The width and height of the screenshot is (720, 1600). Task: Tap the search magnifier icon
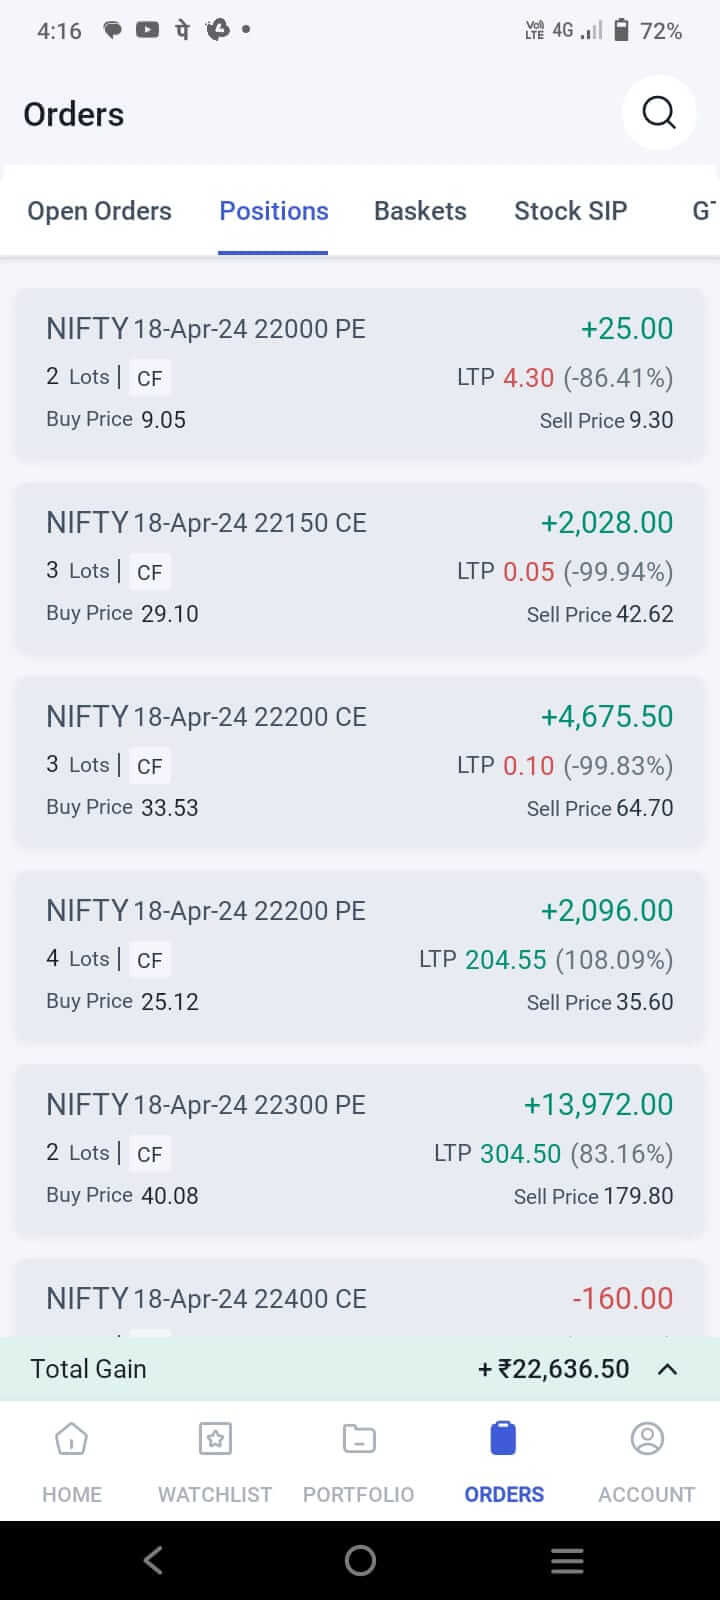click(x=658, y=113)
